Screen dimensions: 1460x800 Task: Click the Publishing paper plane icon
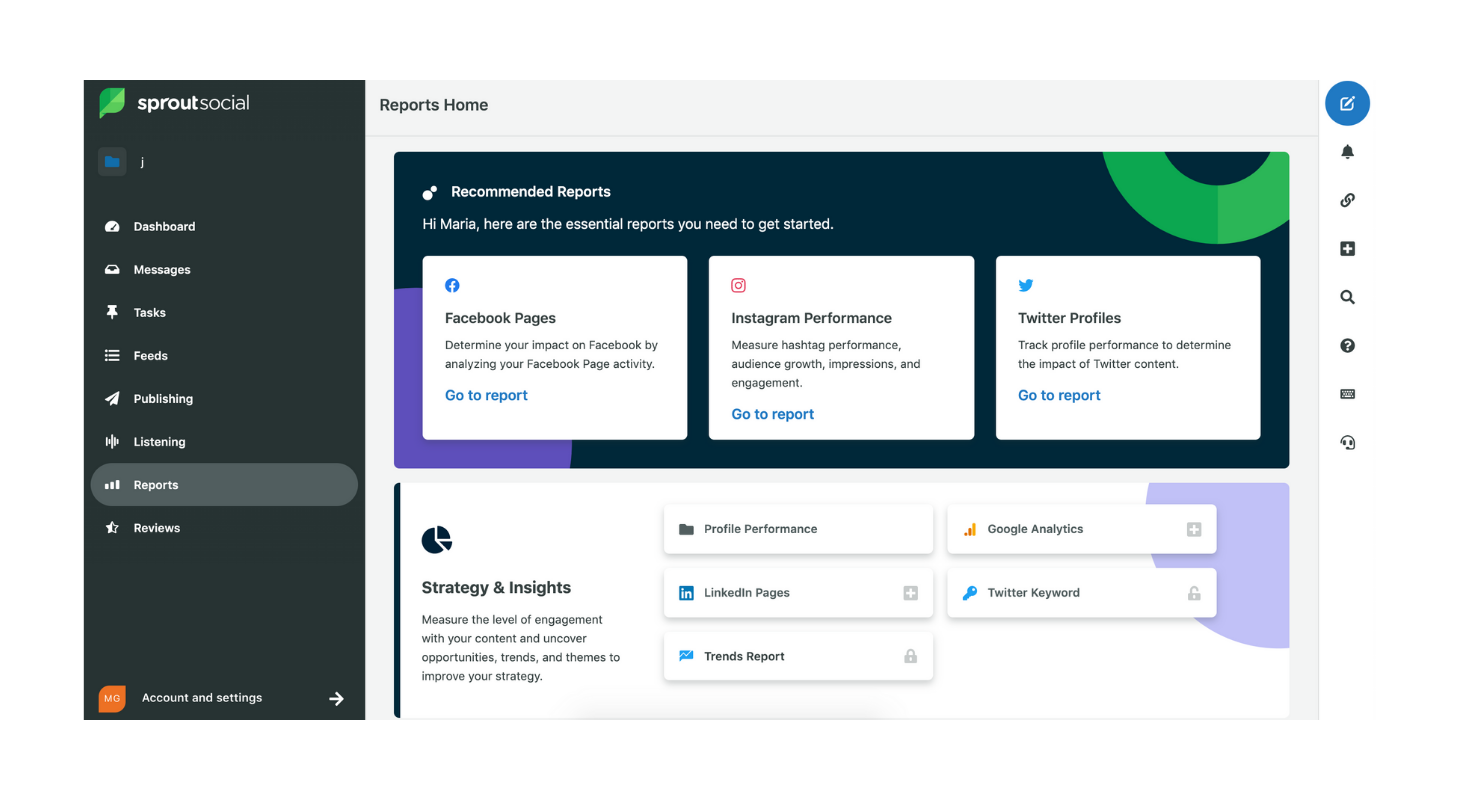tap(112, 399)
